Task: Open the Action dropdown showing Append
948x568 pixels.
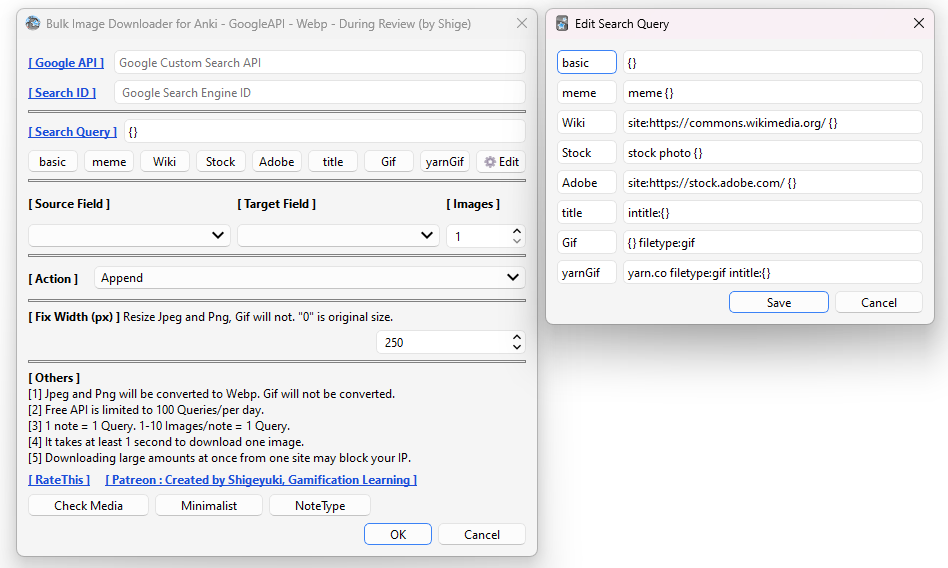Action: pos(309,278)
